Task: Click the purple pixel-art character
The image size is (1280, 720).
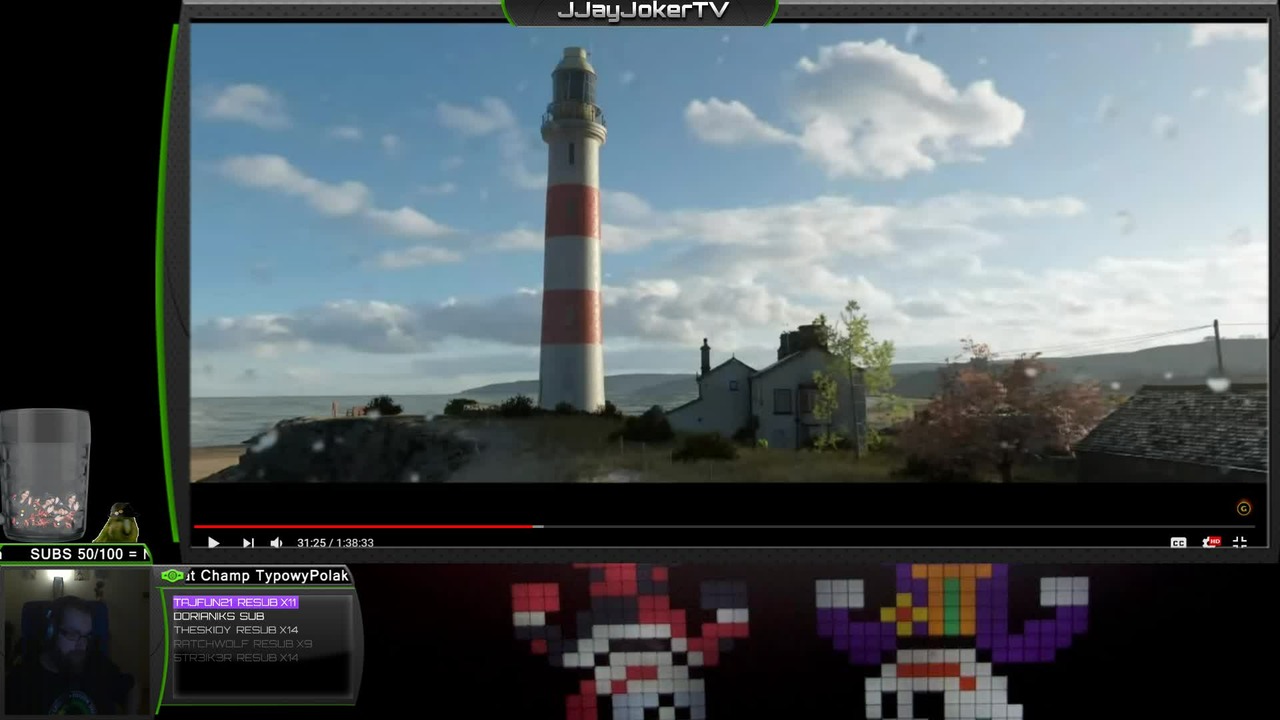Action: click(x=951, y=642)
